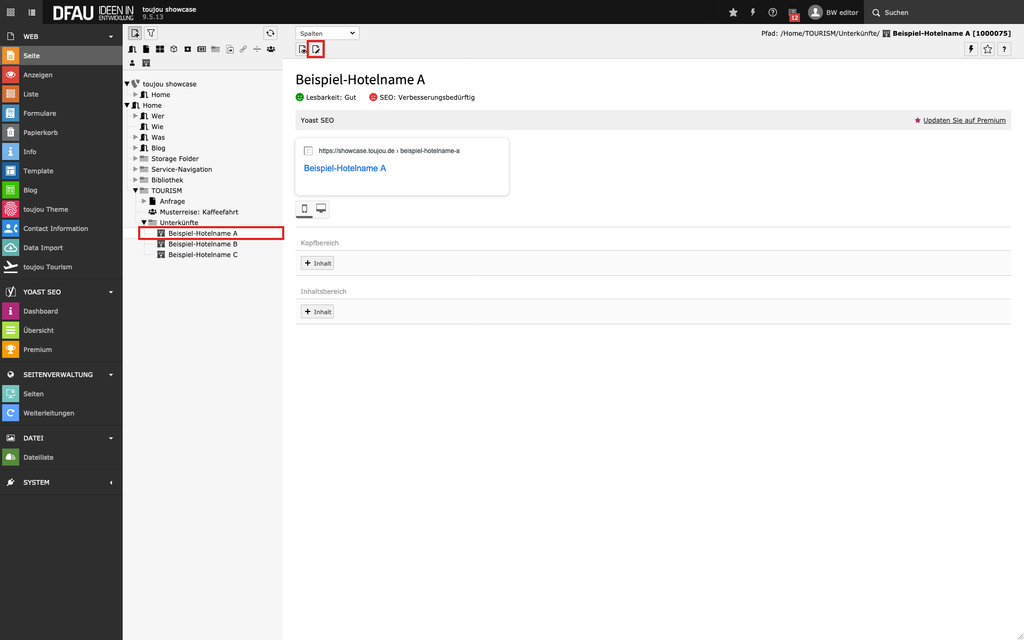1024x640 pixels.
Task: Switch to mobile preview in Yoast snippet
Action: coord(305,209)
